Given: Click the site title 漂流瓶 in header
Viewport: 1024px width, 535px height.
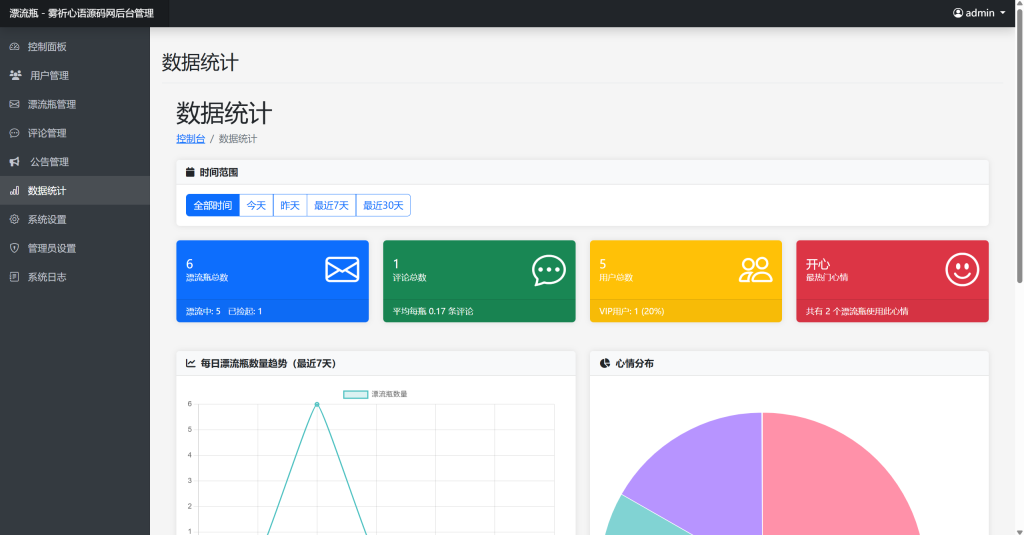Looking at the screenshot, I should coord(81,13).
